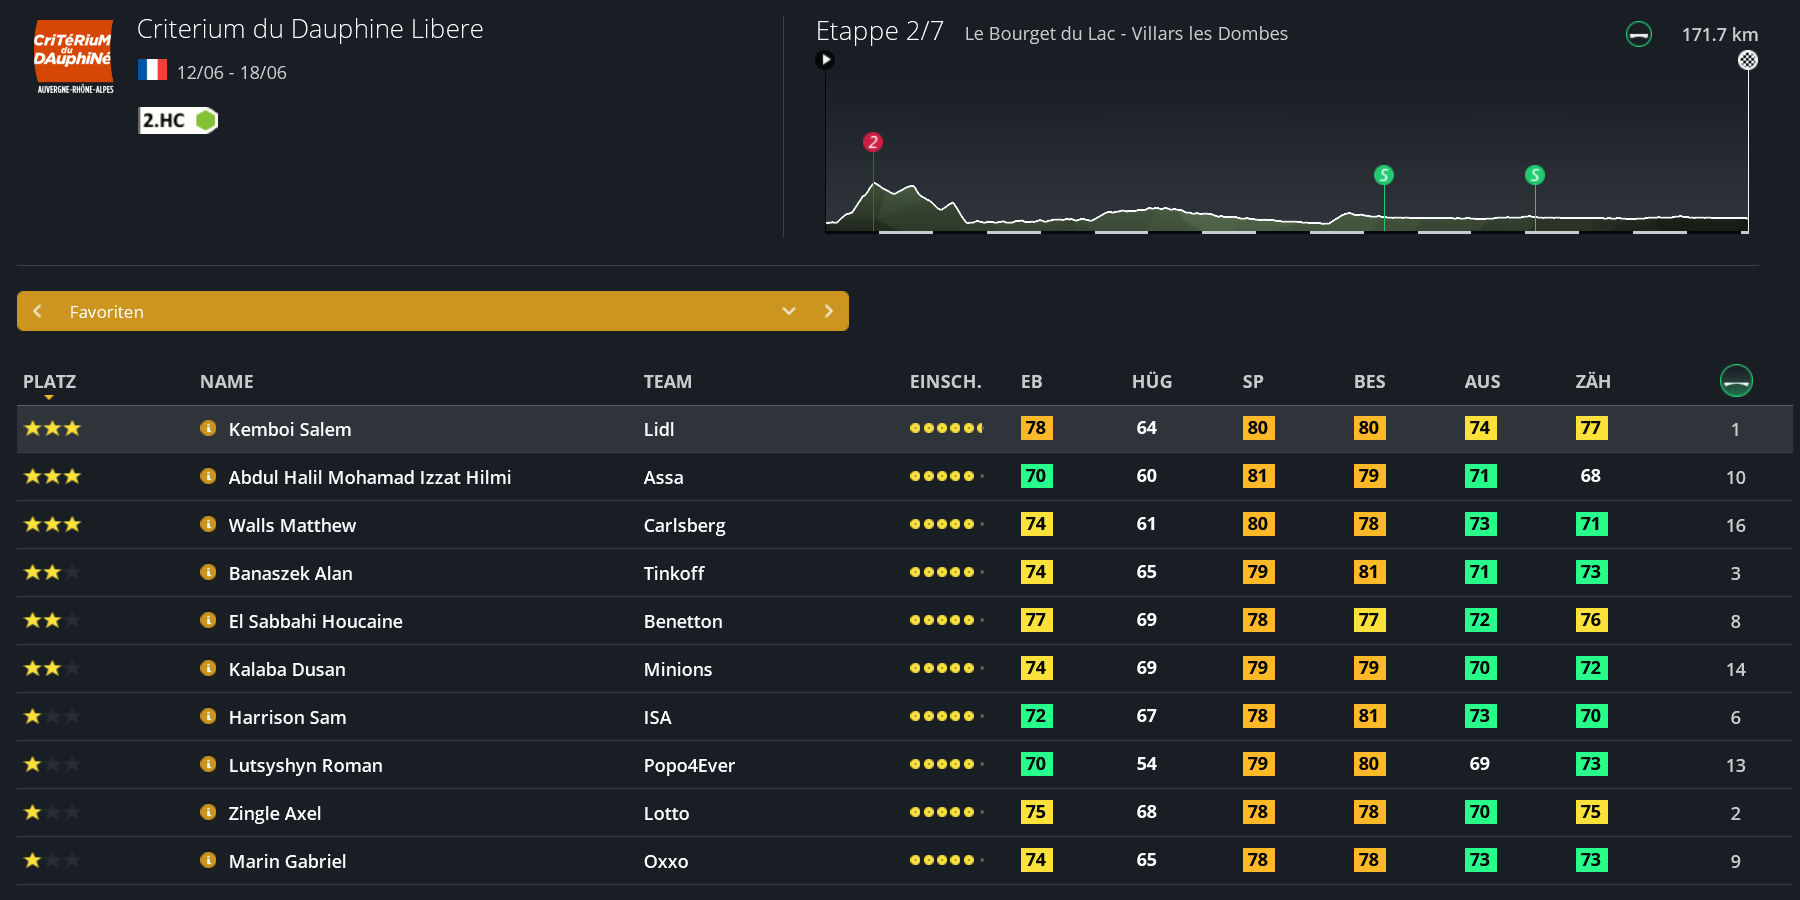The width and height of the screenshot is (1800, 900).
Task: Click the 2.HC race class badge
Action: [x=177, y=121]
